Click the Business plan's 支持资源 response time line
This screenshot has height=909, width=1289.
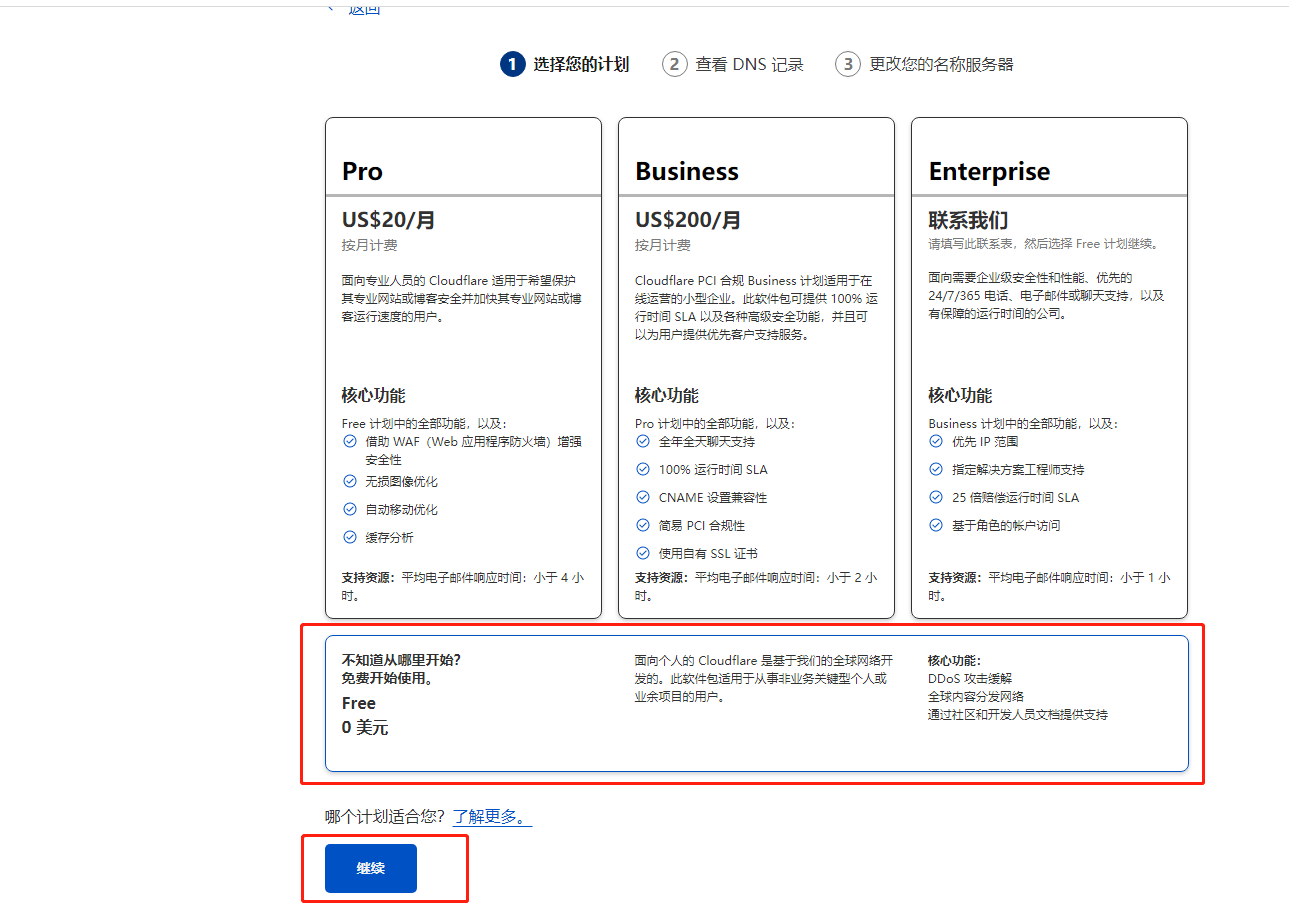[x=756, y=586]
